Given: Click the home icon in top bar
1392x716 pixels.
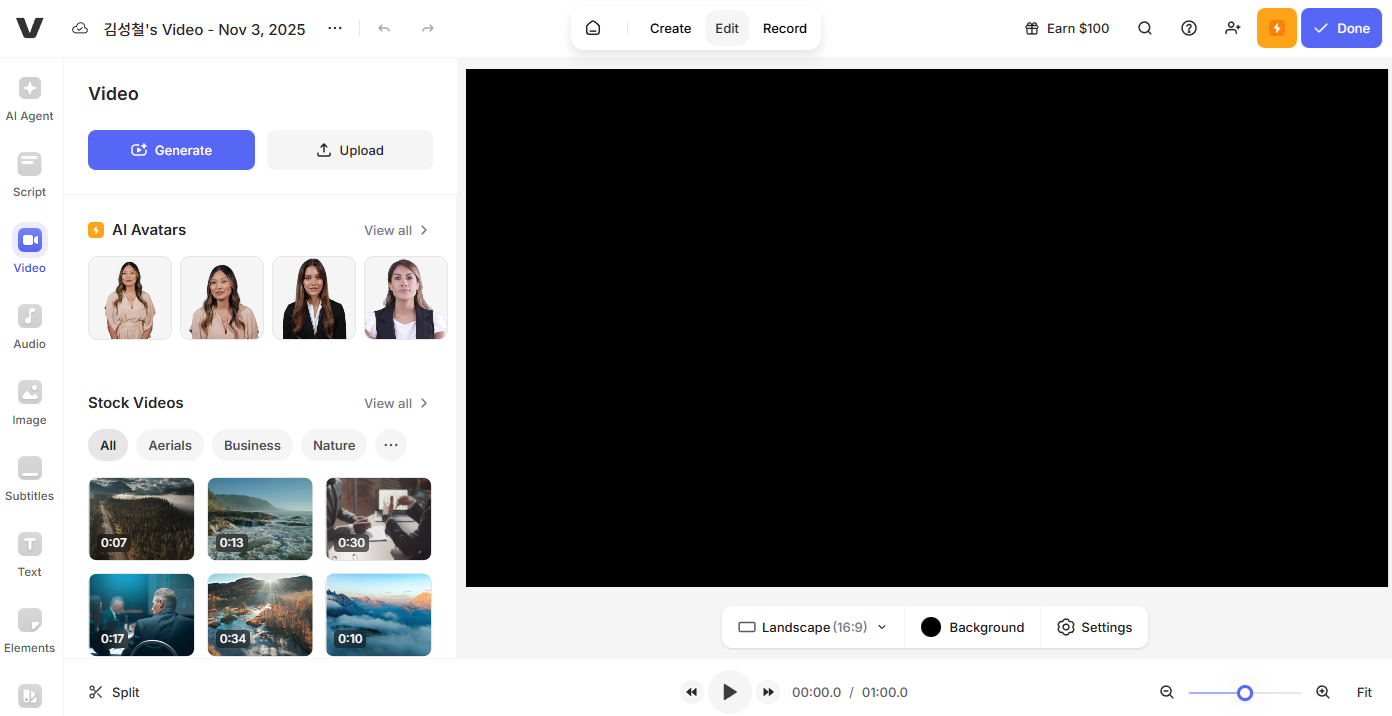Looking at the screenshot, I should [x=593, y=28].
